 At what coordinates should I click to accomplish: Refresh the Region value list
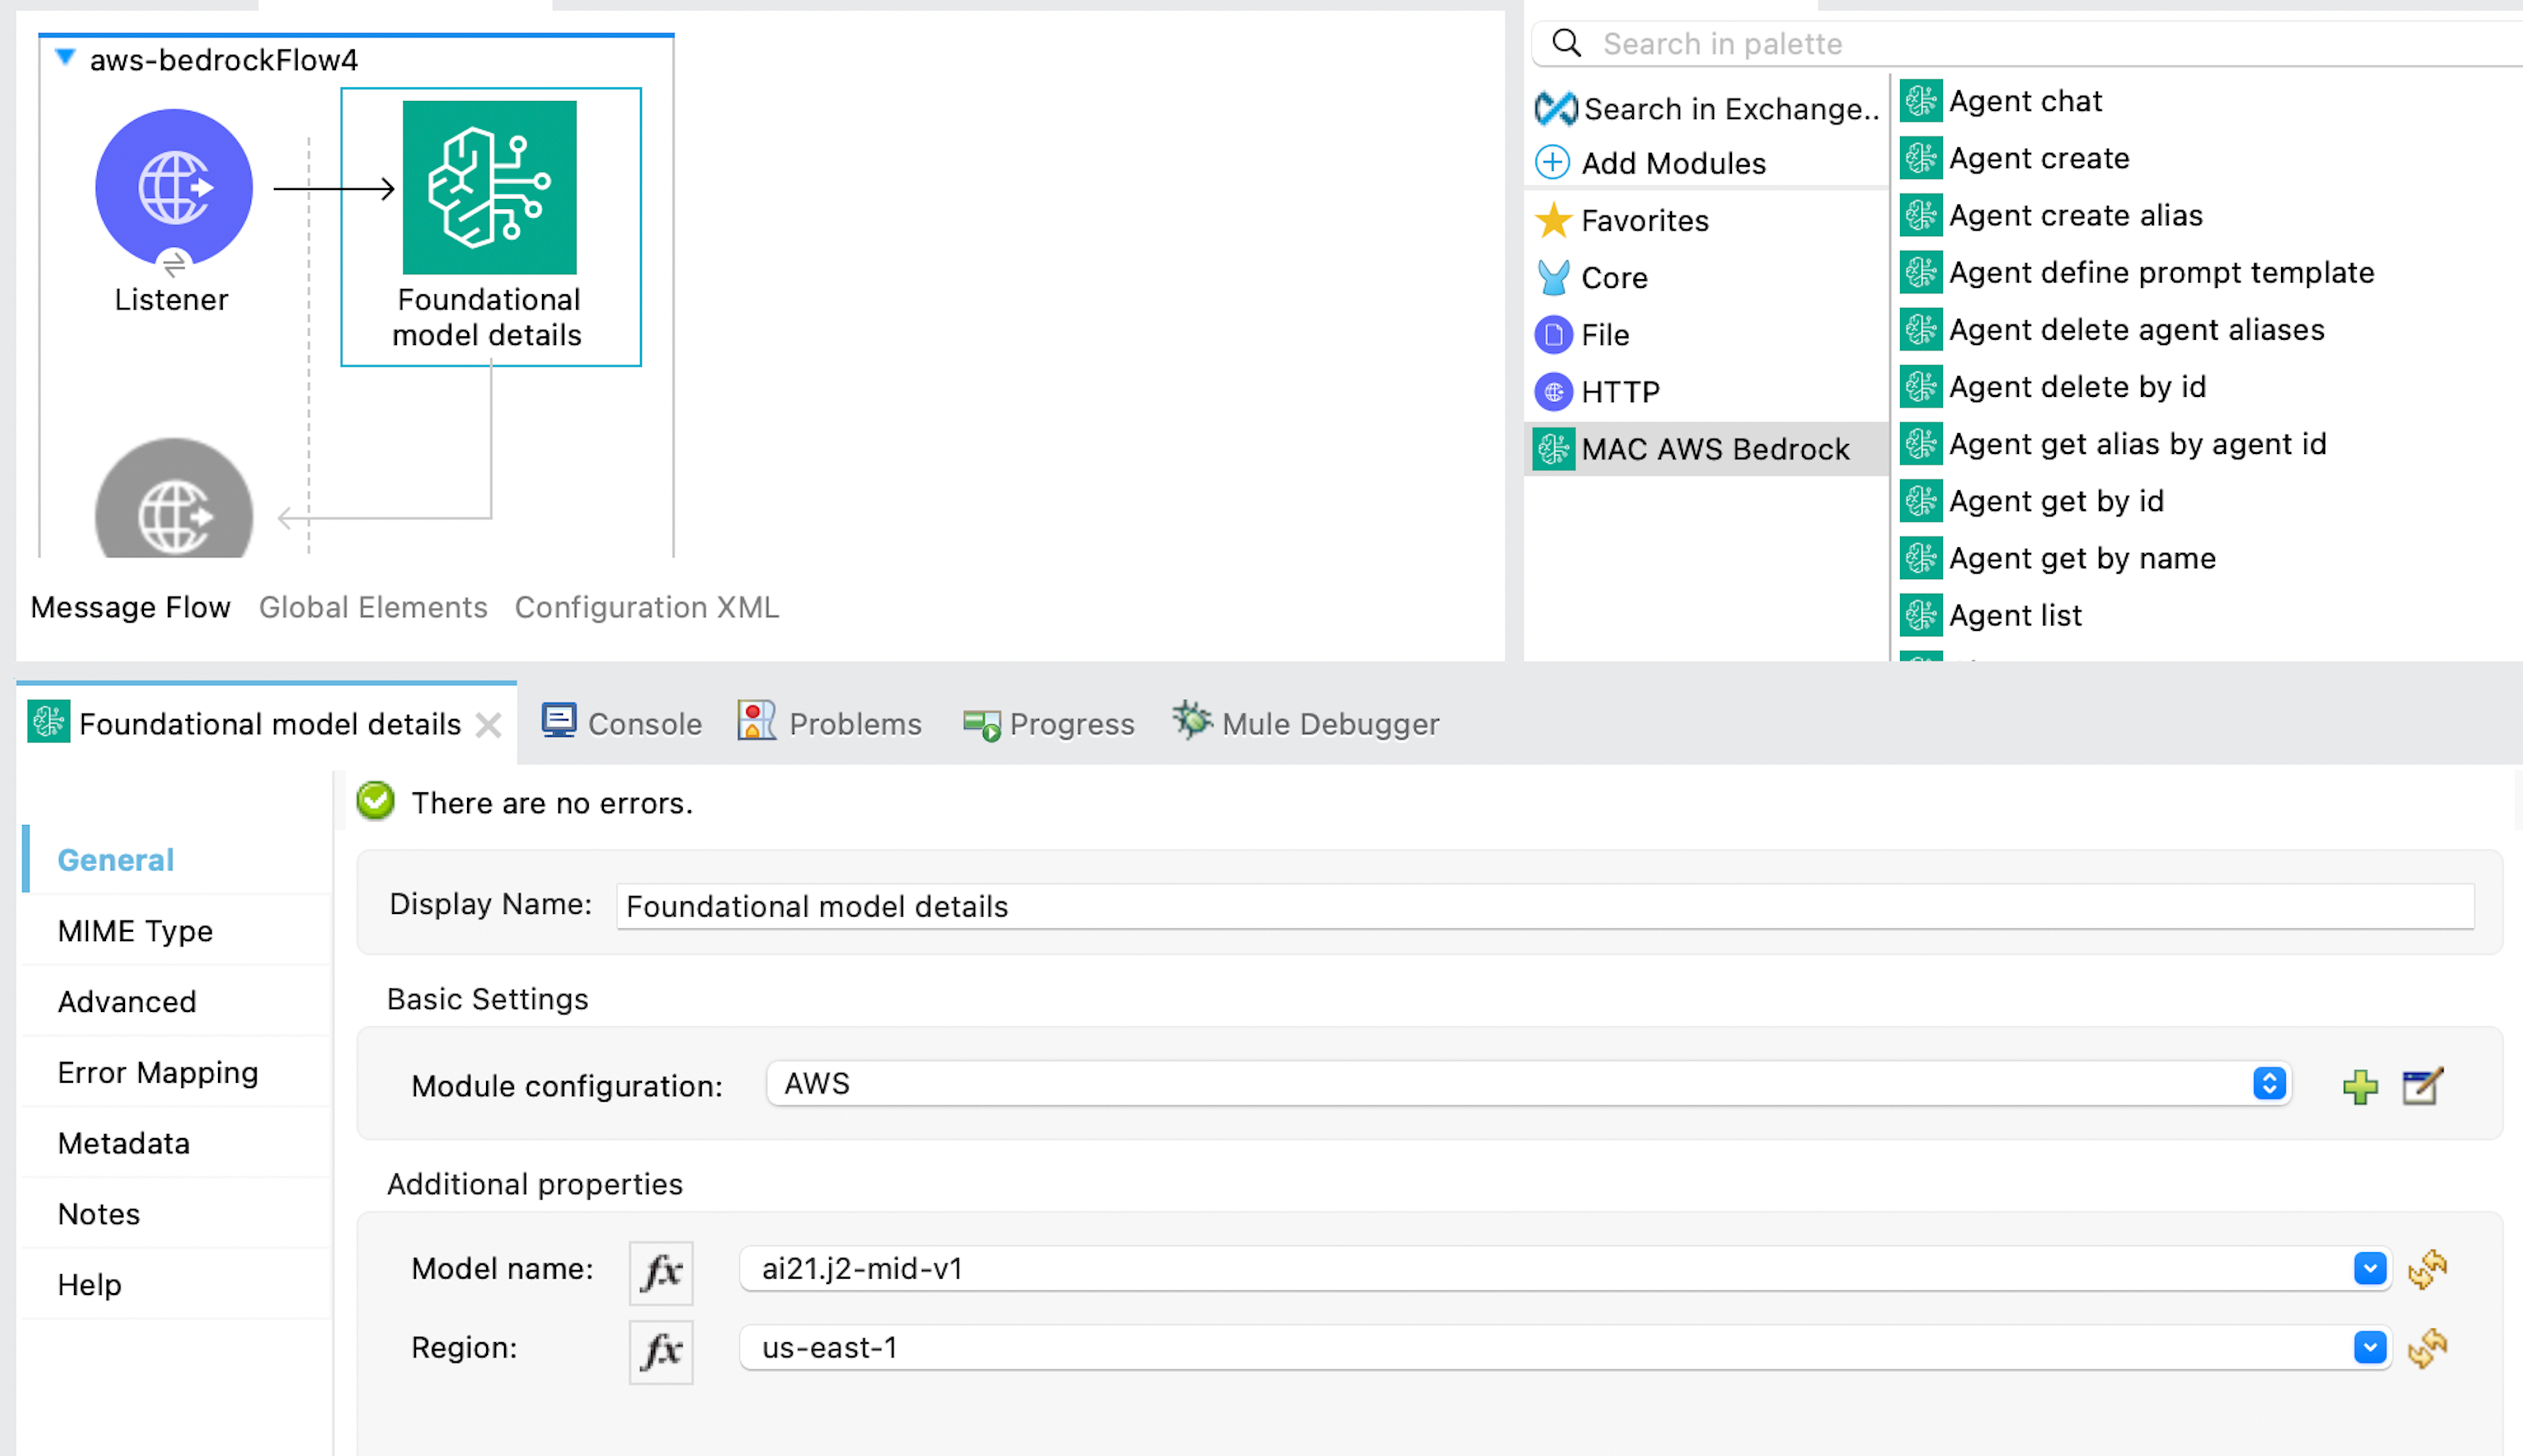coord(2427,1348)
